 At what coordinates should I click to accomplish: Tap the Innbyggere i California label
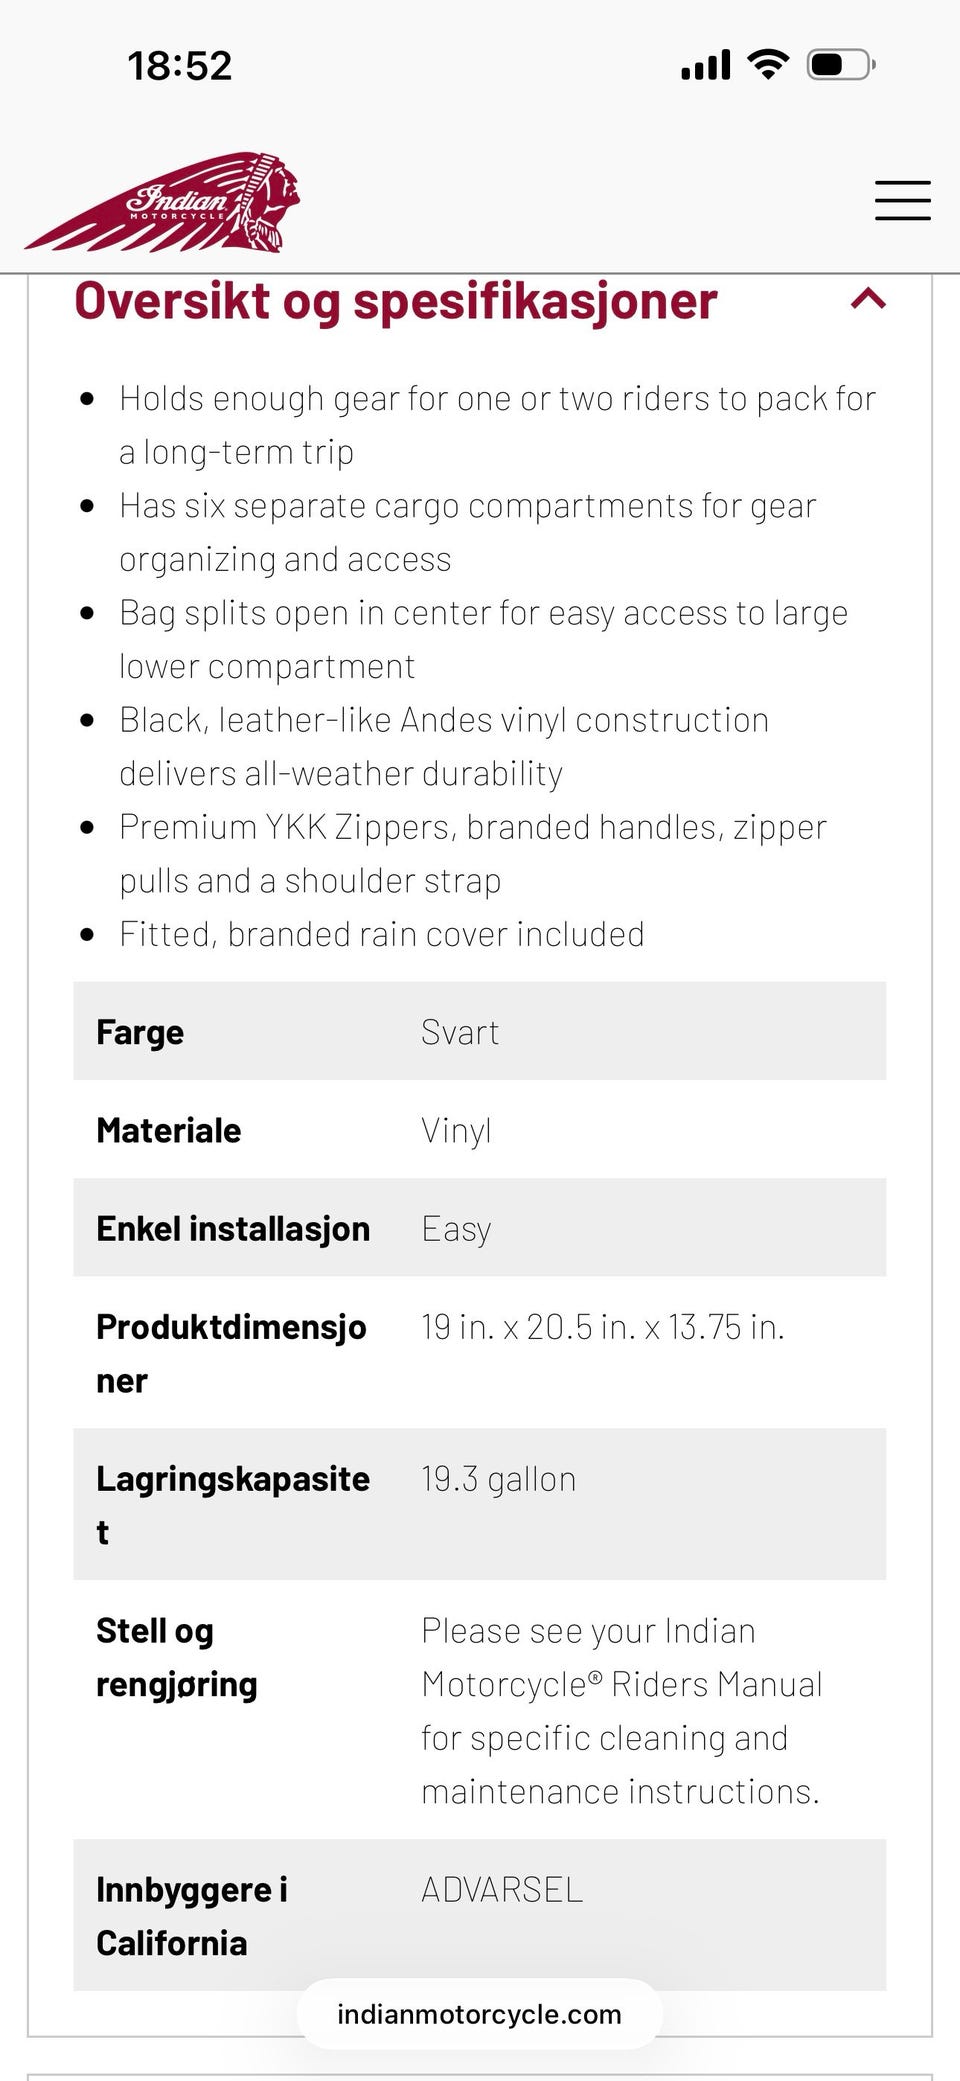pos(192,1916)
